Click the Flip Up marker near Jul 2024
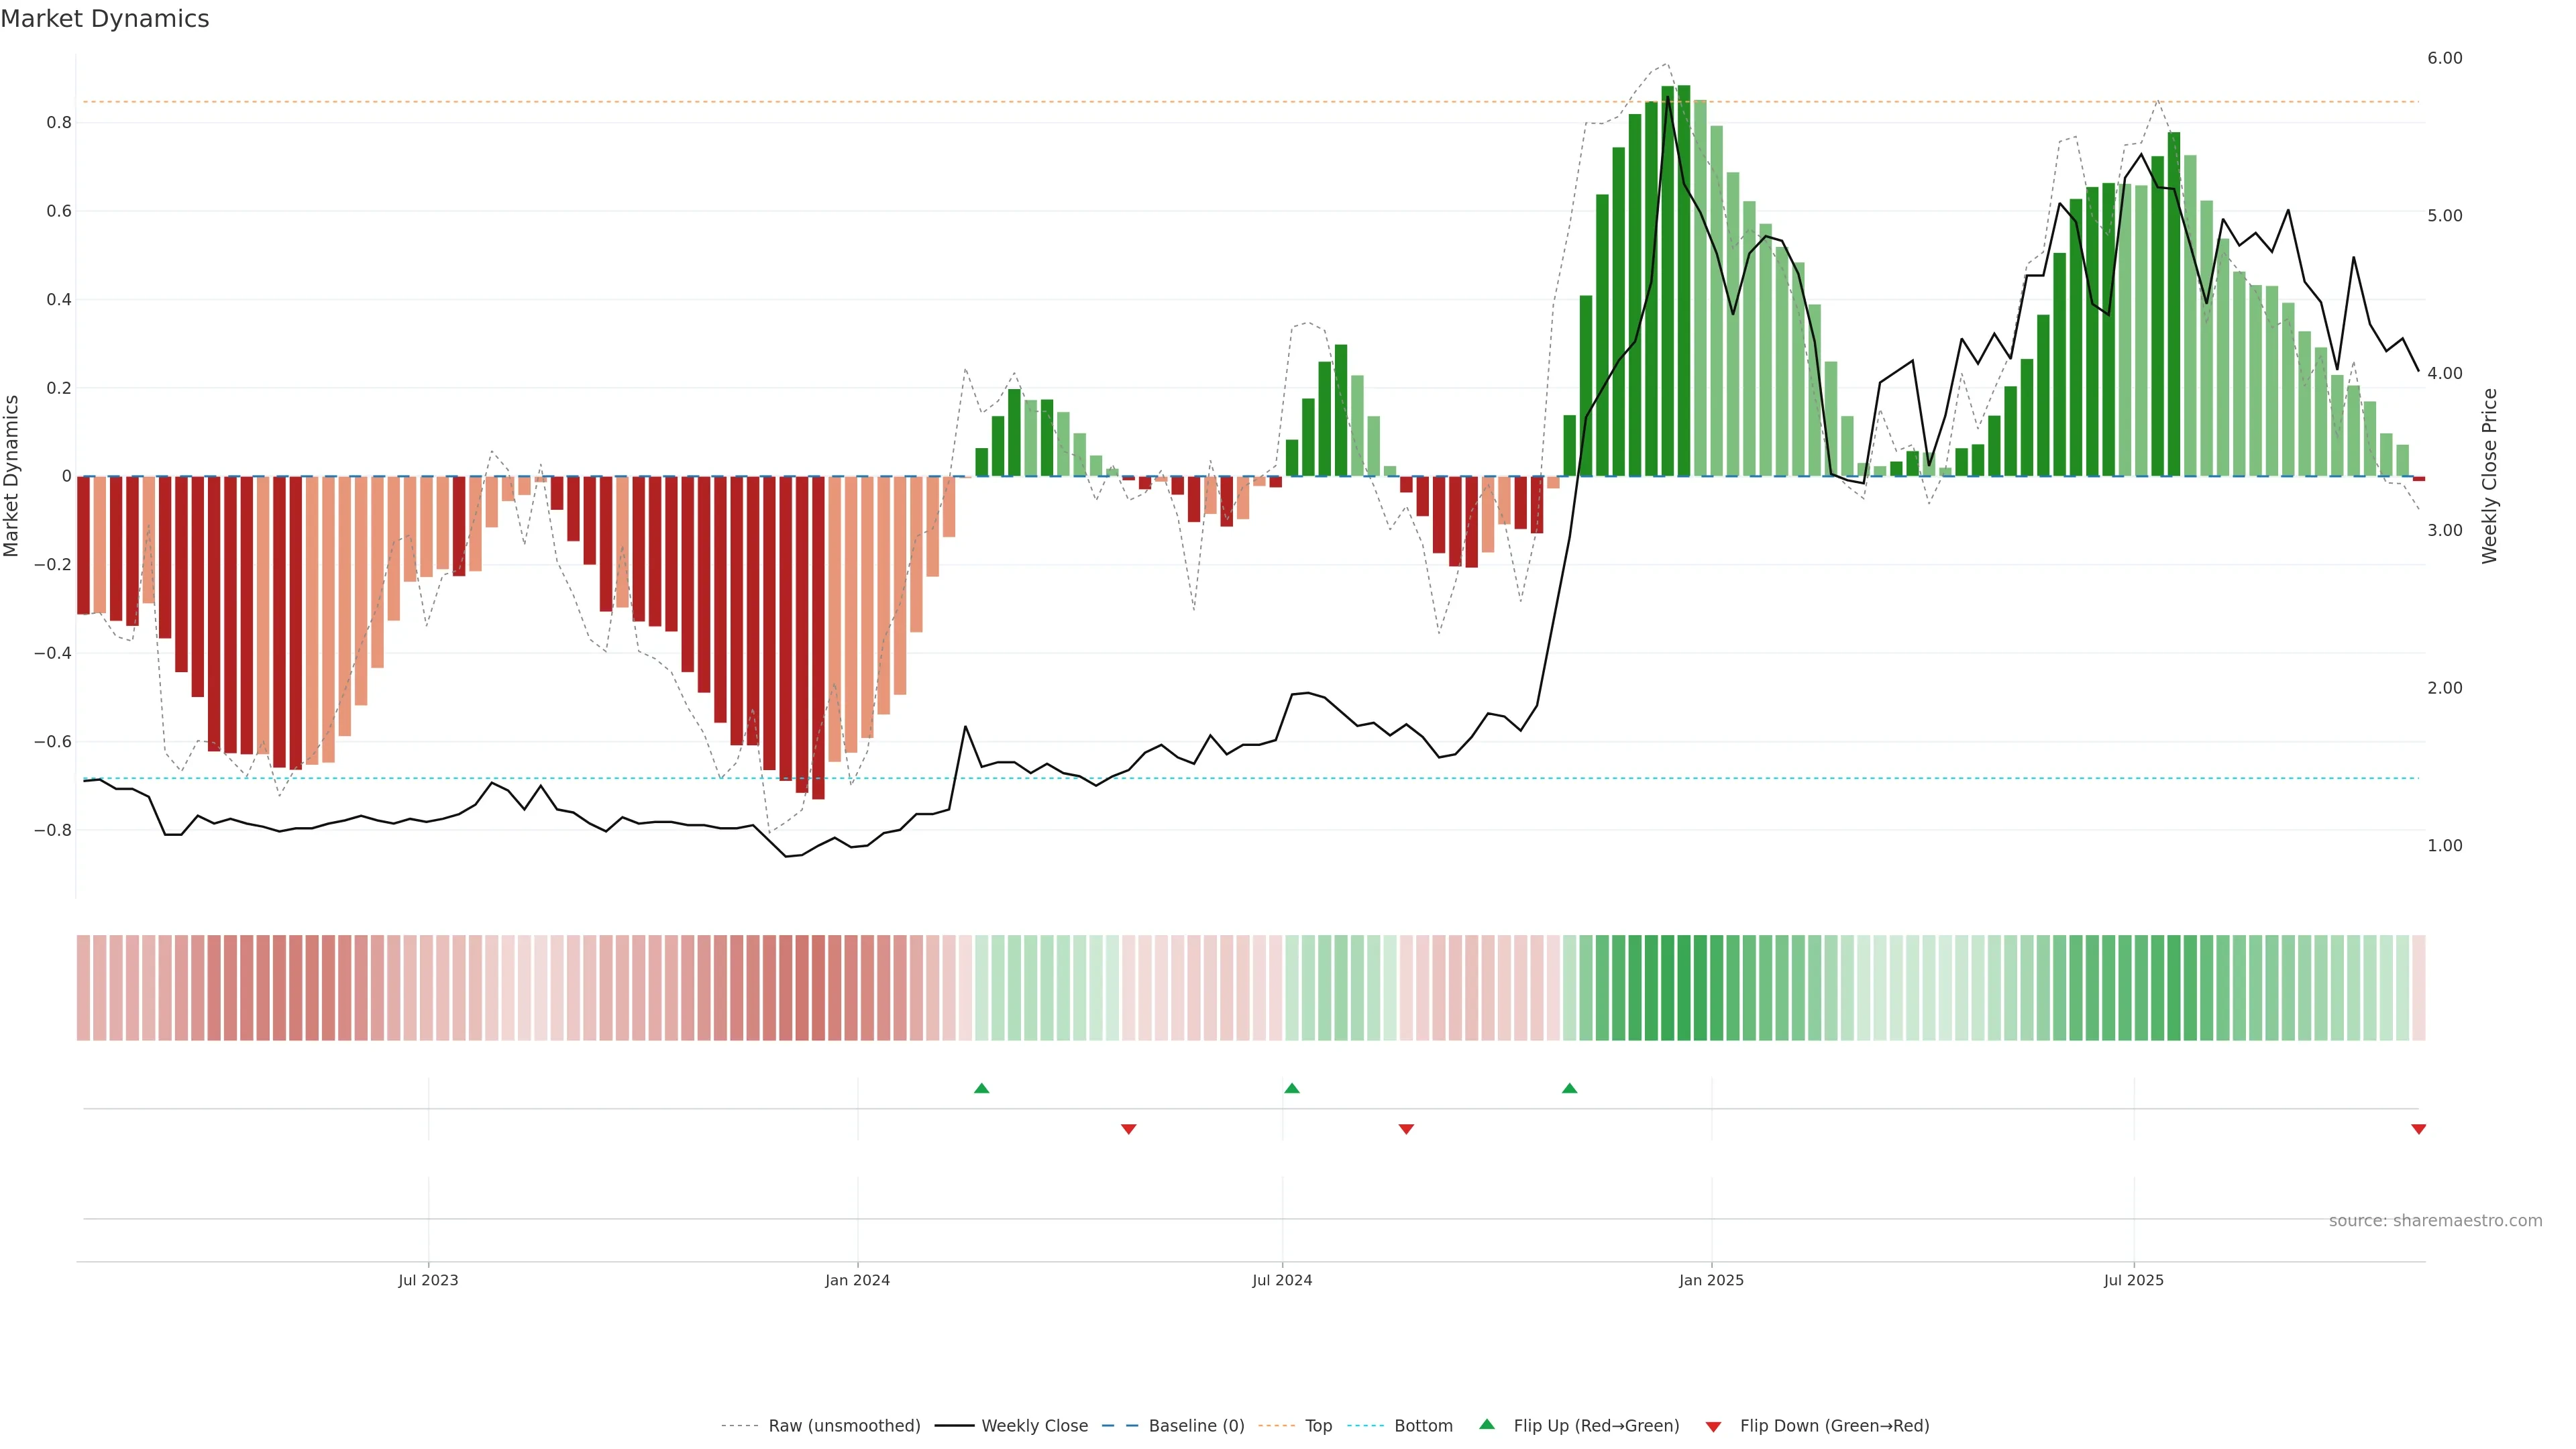The width and height of the screenshot is (2576, 1449). click(x=1291, y=1088)
